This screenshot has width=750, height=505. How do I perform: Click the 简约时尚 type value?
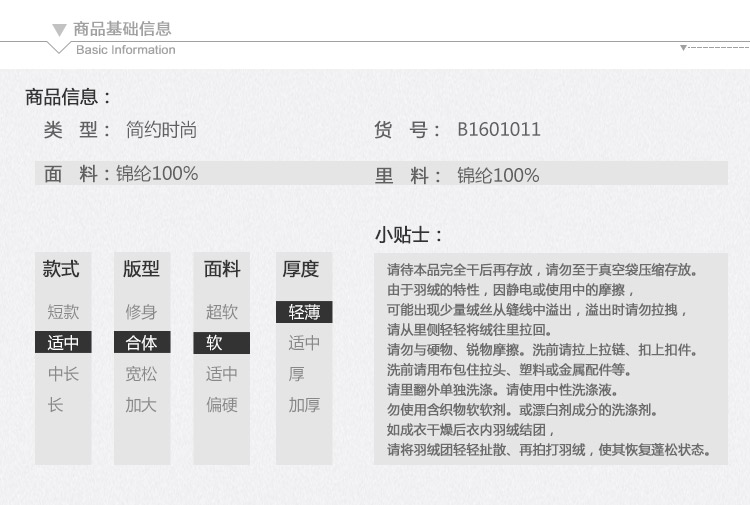pos(161,130)
